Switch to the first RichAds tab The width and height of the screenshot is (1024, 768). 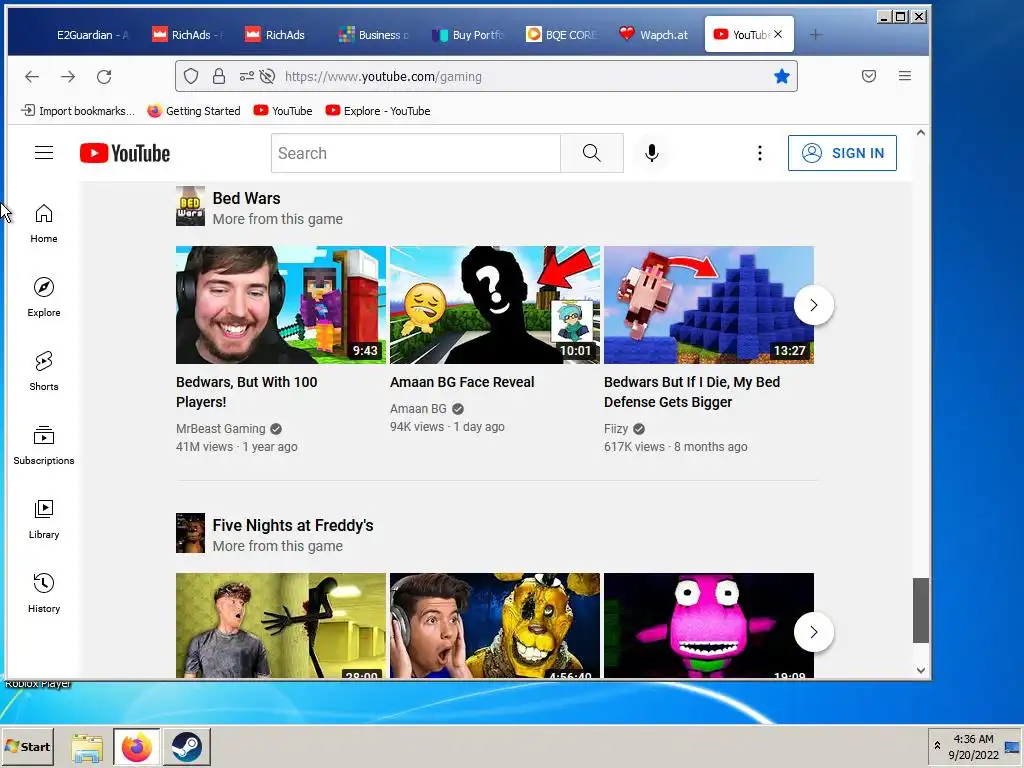click(x=189, y=35)
